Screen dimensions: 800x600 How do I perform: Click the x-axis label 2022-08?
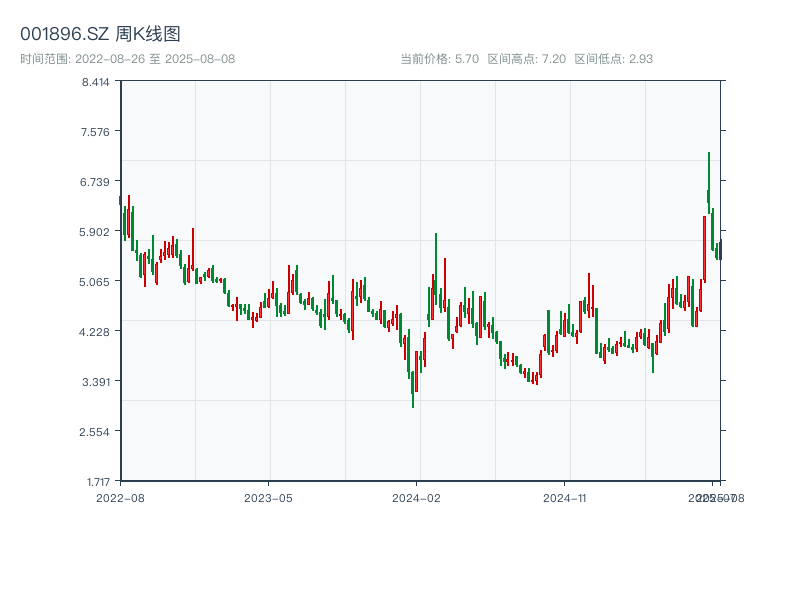(x=120, y=498)
